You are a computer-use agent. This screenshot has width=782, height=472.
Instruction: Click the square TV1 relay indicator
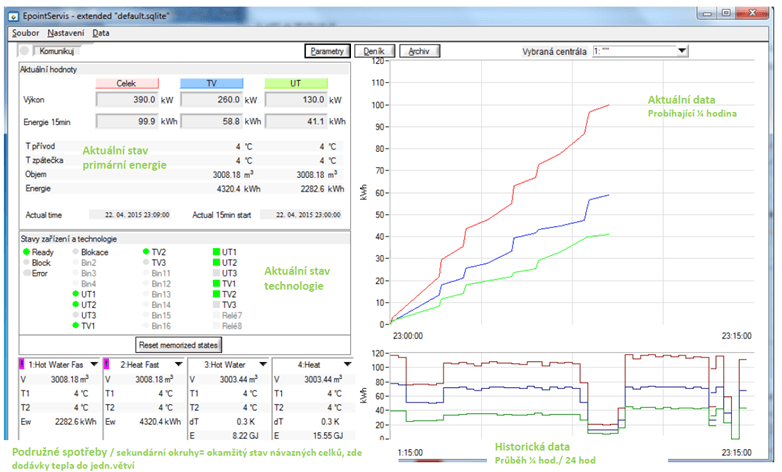(x=216, y=283)
